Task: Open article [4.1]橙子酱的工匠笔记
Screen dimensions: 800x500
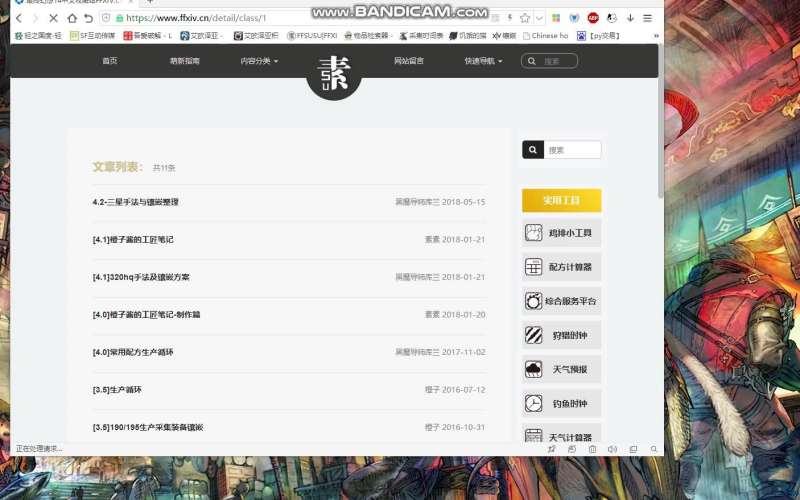Action: click(133, 239)
